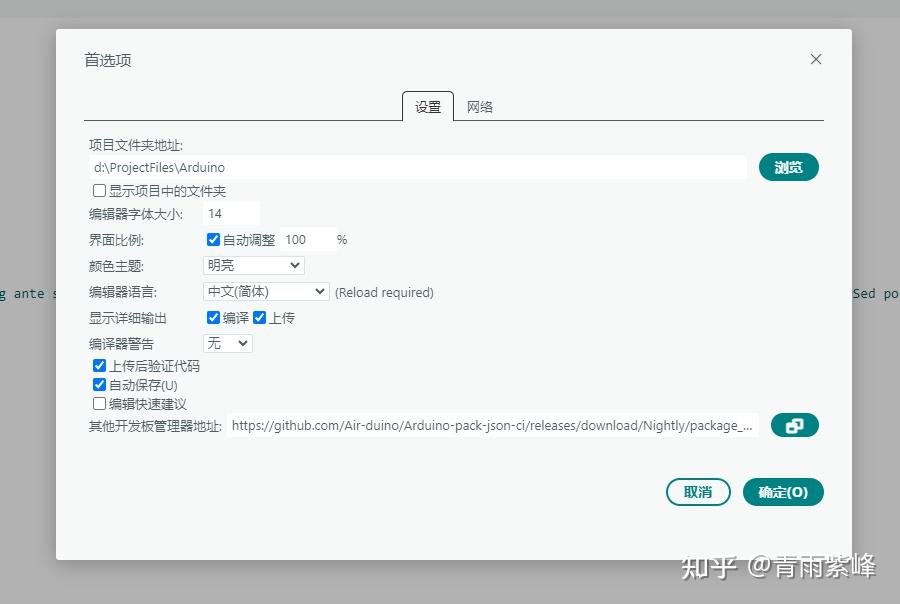Enable 显示项目中的文件夹 option
Viewport: 900px width, 604px height.
pos(99,190)
